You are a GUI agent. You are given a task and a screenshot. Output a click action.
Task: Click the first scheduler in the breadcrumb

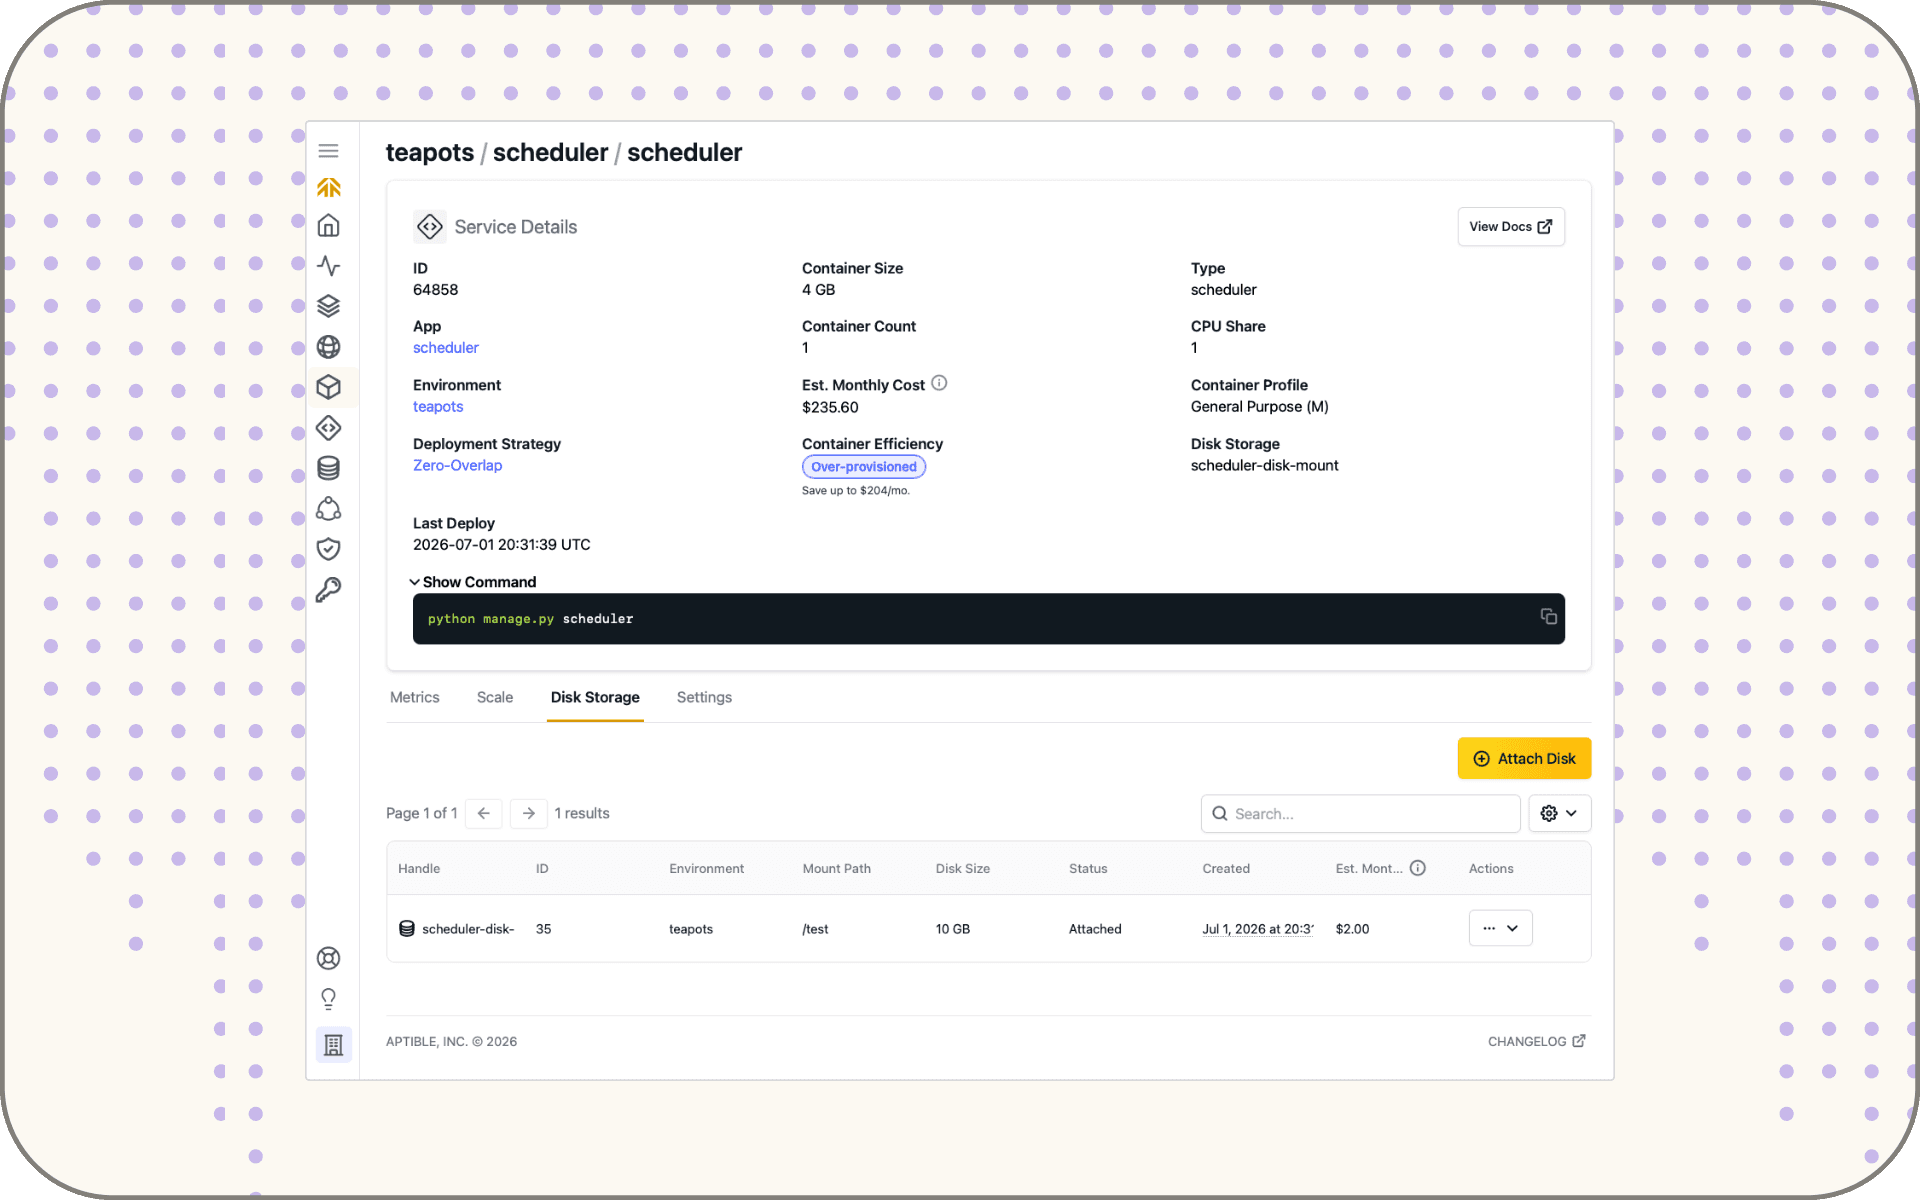pos(550,152)
